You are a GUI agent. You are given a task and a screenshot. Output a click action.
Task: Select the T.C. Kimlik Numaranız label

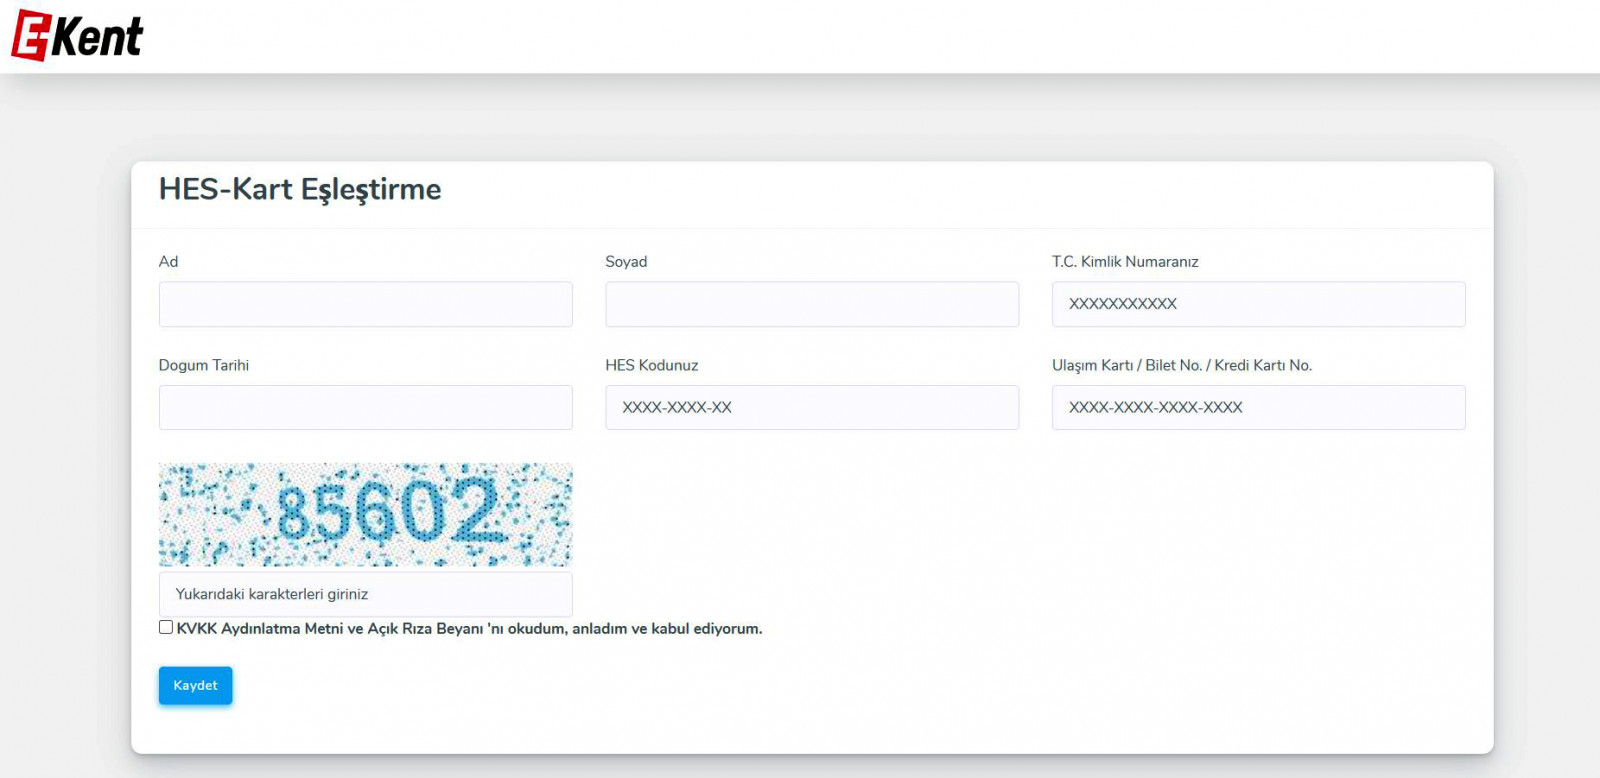point(1124,262)
